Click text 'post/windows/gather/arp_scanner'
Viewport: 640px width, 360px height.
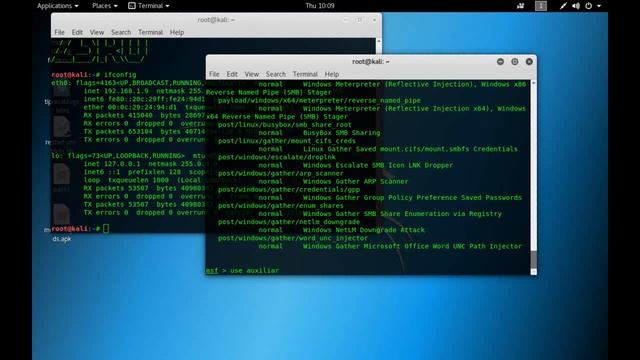pyautogui.click(x=280, y=173)
